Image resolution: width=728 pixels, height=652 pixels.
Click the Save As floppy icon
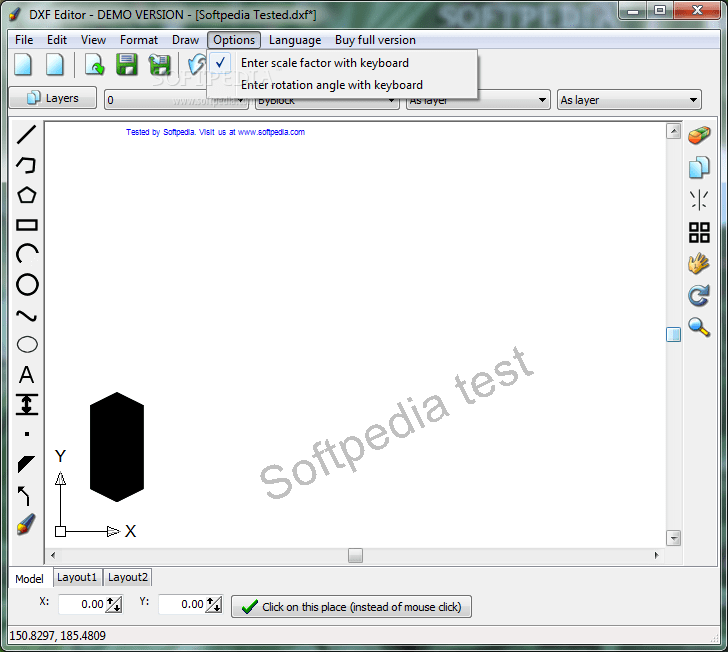pos(159,65)
